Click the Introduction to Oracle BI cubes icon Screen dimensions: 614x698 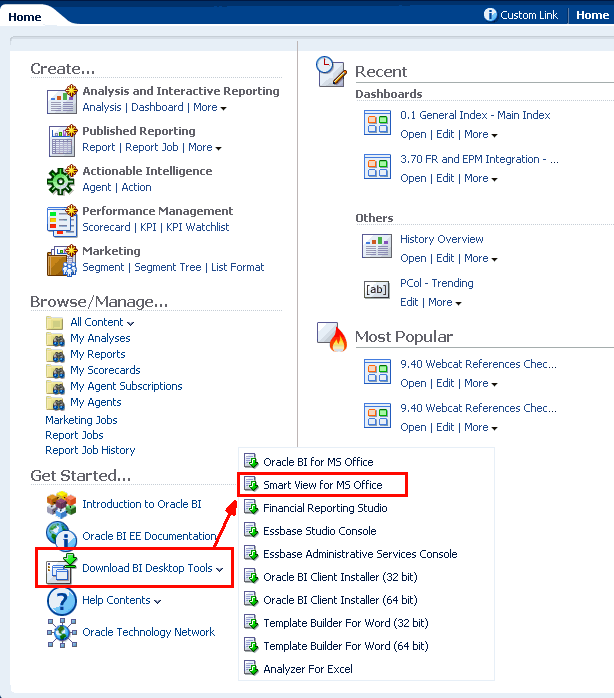61,504
